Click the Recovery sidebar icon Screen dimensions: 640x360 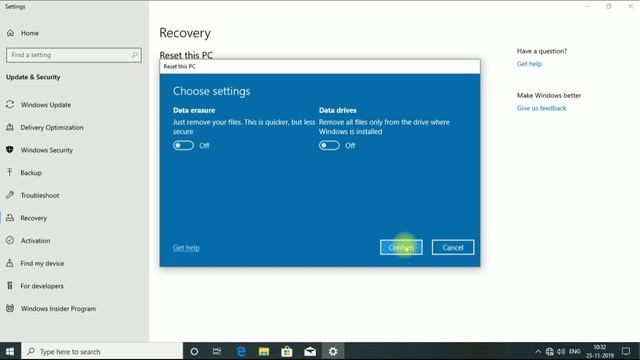click(x=10, y=218)
